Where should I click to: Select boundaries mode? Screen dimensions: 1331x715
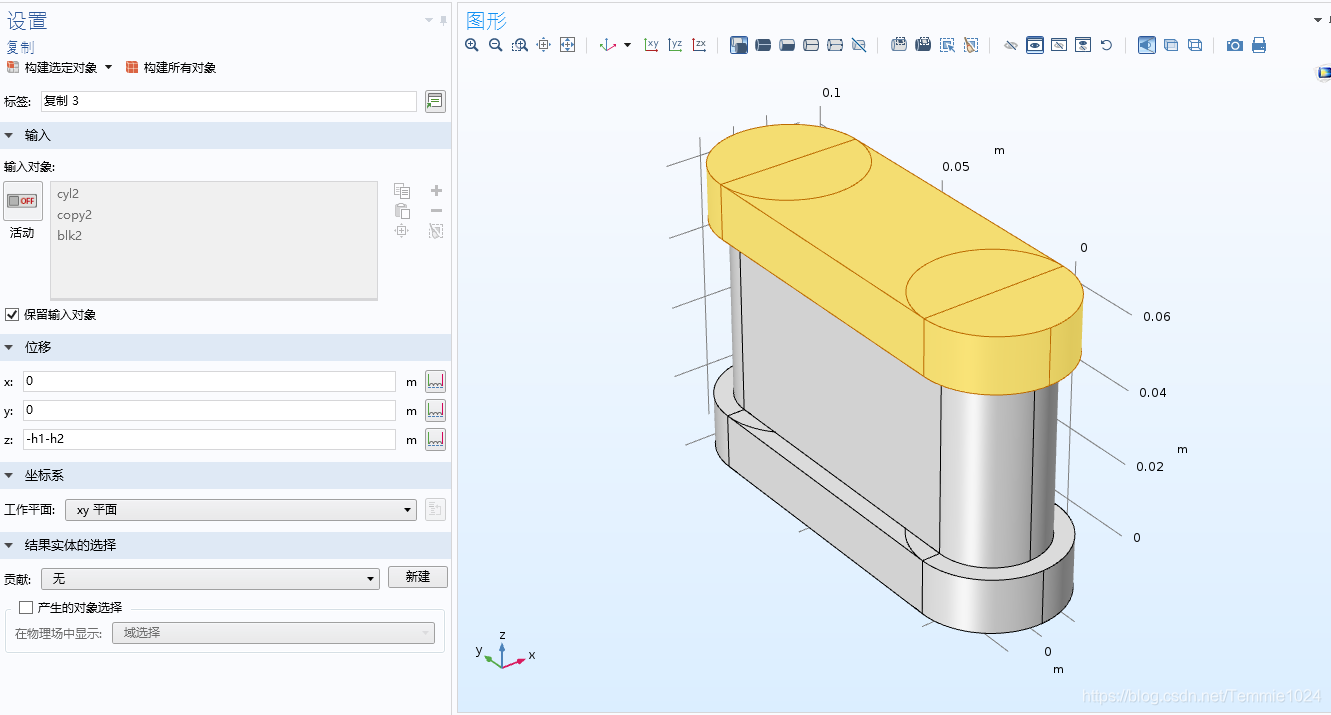click(x=787, y=45)
